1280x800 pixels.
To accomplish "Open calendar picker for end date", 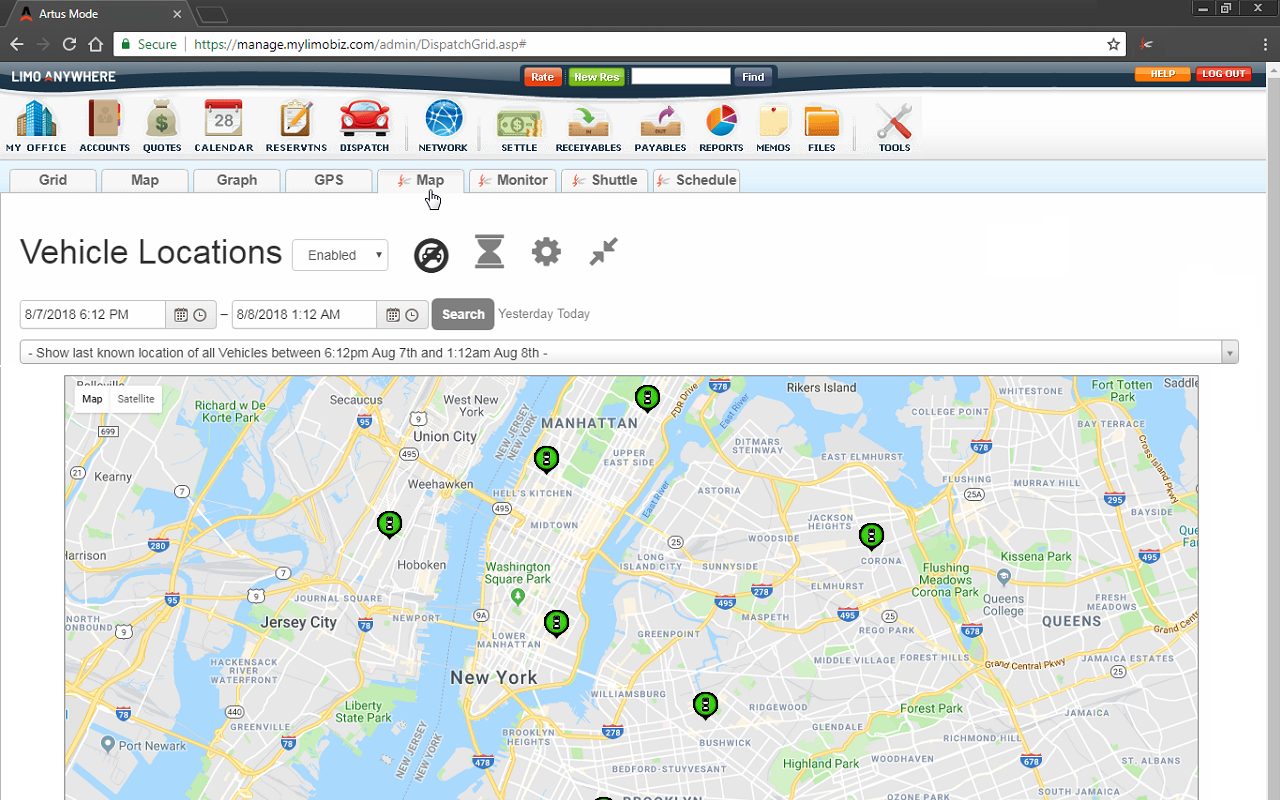I will [x=393, y=315].
